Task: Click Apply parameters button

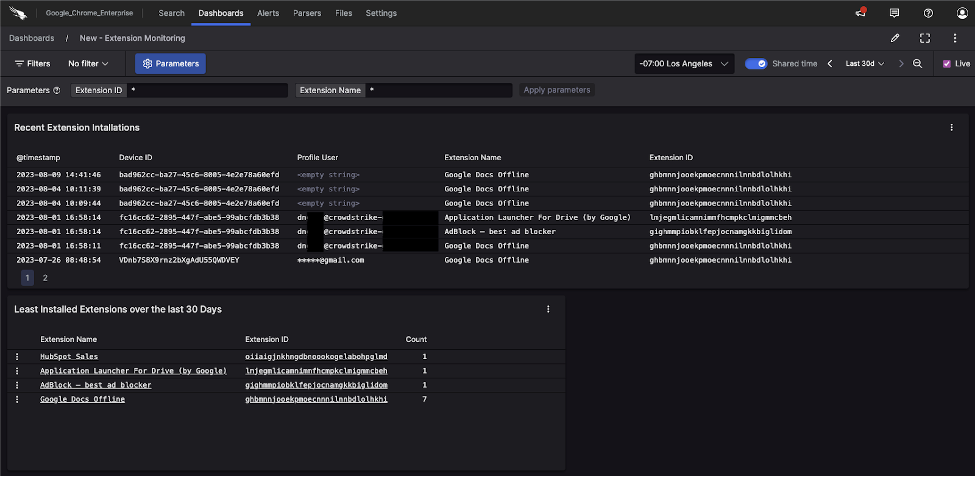Action: click(x=557, y=90)
